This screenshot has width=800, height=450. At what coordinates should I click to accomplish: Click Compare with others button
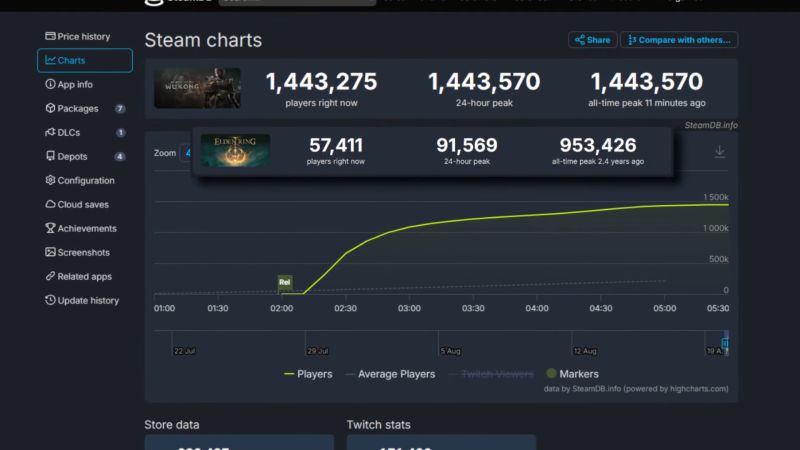point(679,40)
